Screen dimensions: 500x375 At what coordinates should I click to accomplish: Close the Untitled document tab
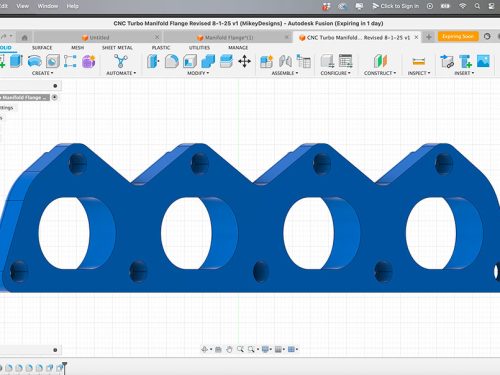(157, 37)
